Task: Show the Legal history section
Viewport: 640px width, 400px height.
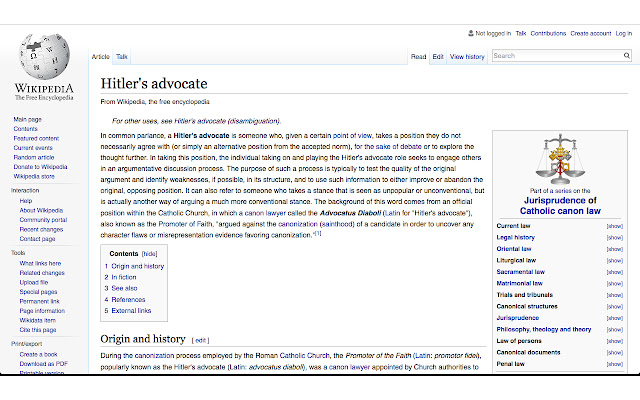Action: (x=615, y=238)
